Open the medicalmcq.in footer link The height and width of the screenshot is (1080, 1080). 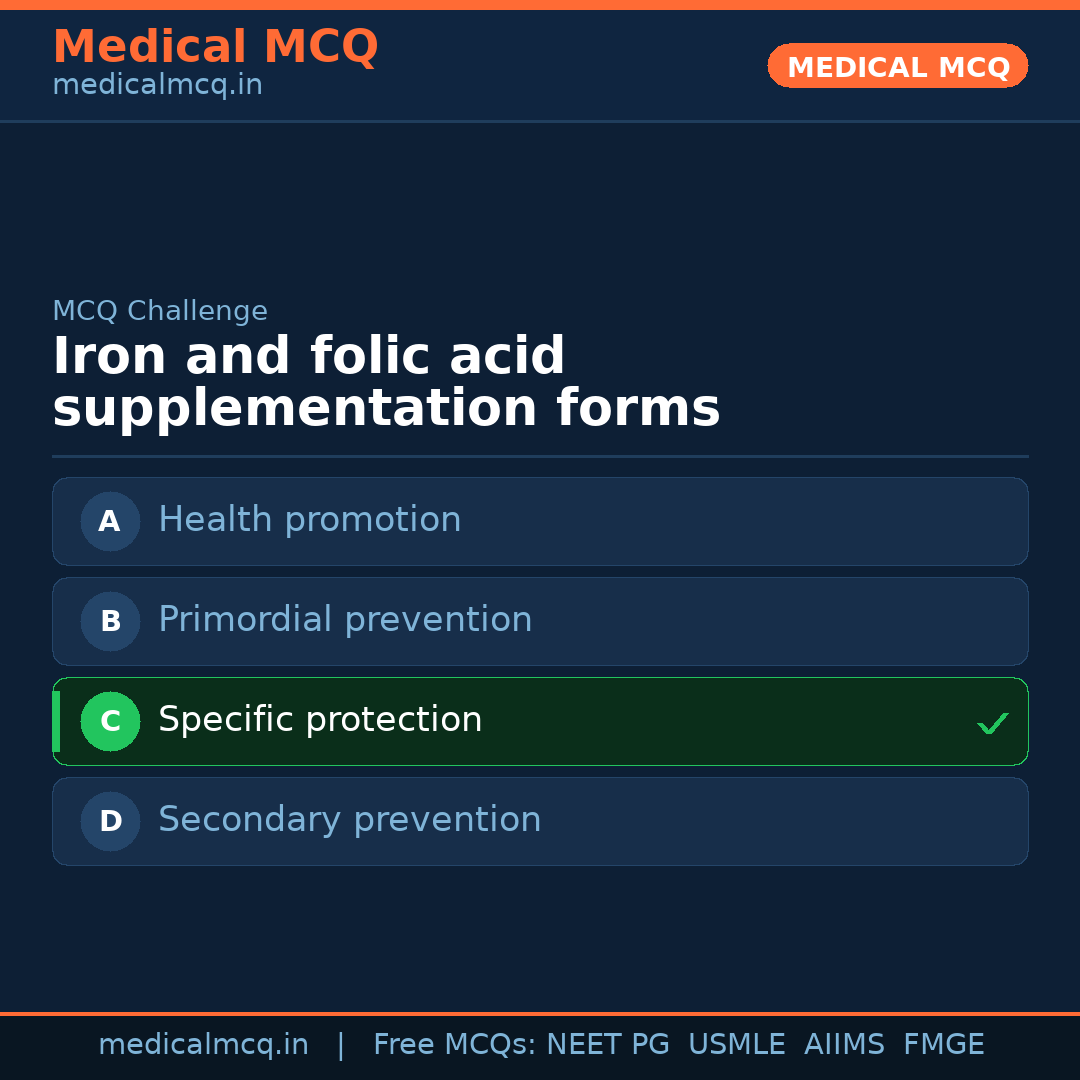pyautogui.click(x=203, y=1045)
